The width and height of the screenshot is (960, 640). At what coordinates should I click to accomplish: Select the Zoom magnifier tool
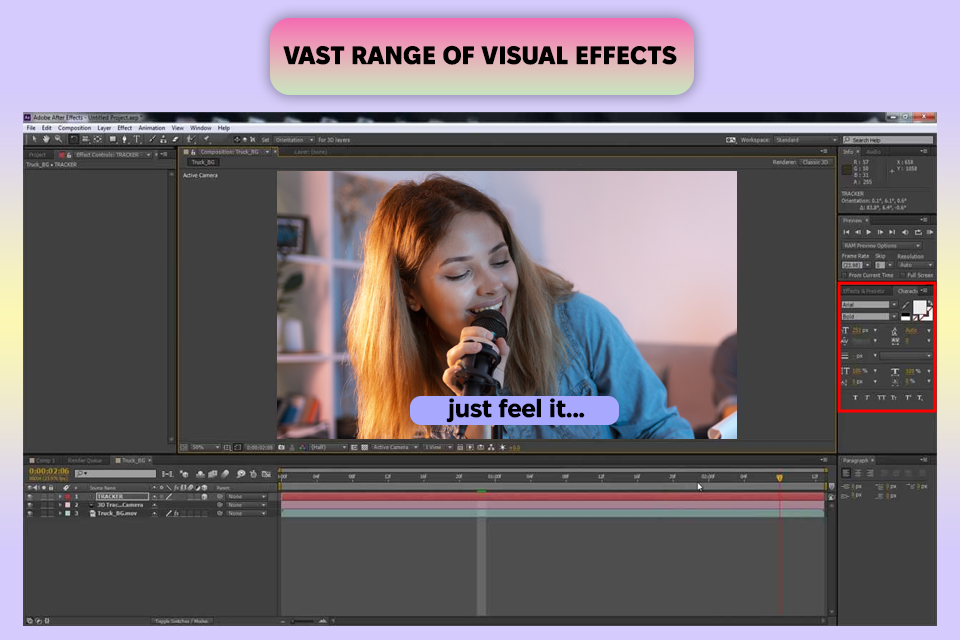coord(58,140)
